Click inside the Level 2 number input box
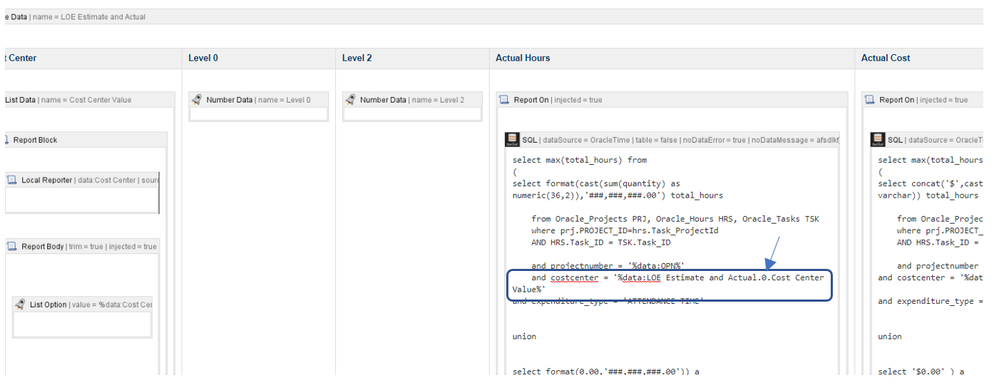Screen dimensions: 999x388 click(x=412, y=114)
